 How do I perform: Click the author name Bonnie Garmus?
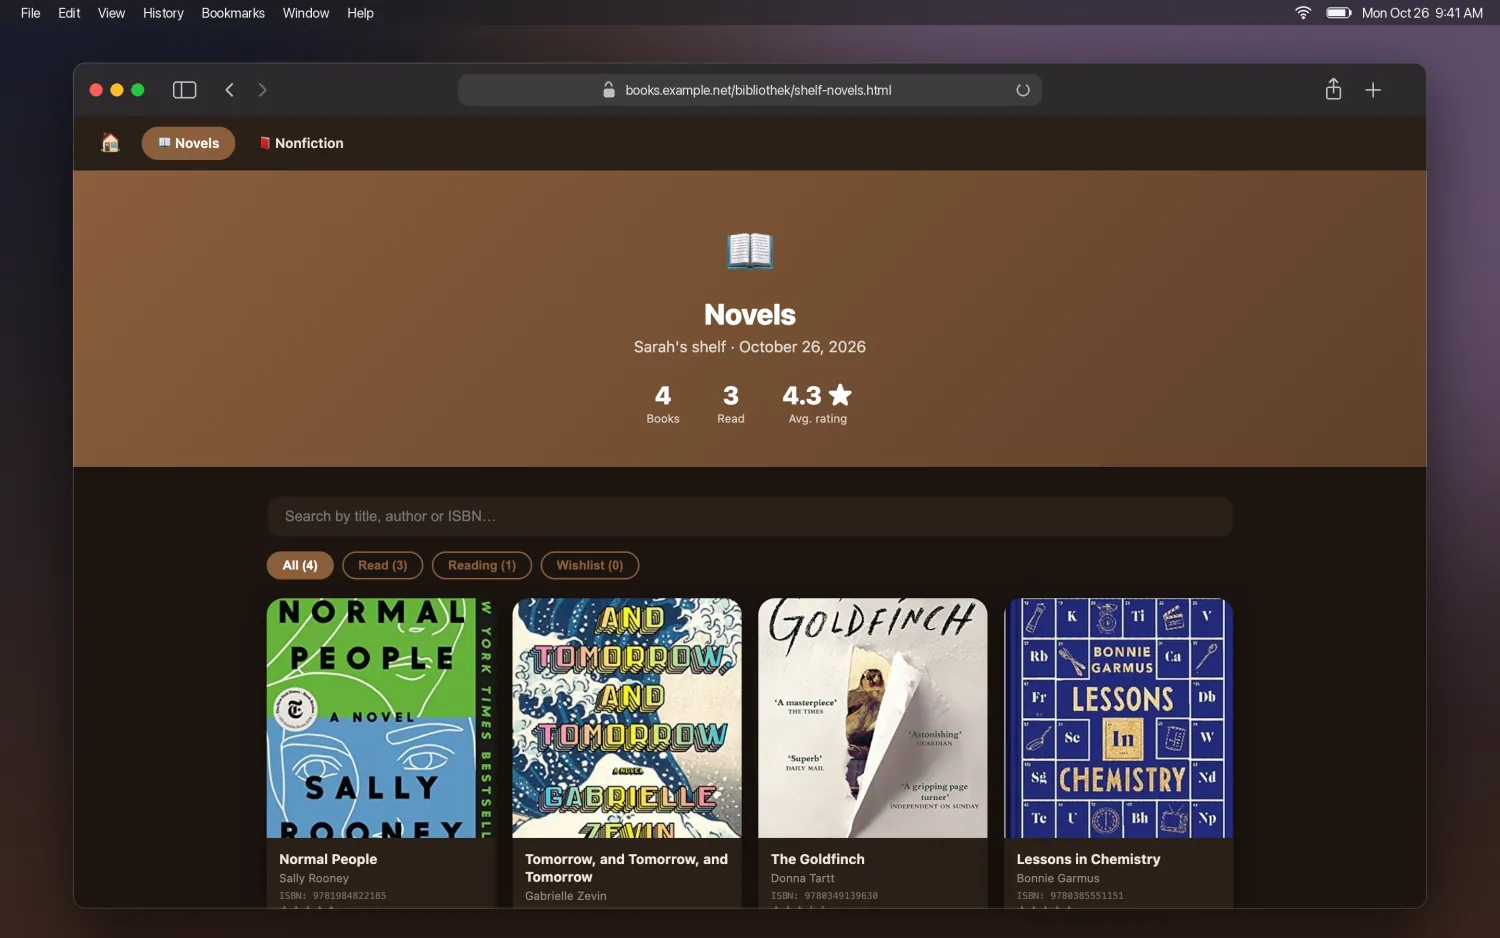[x=1058, y=878]
